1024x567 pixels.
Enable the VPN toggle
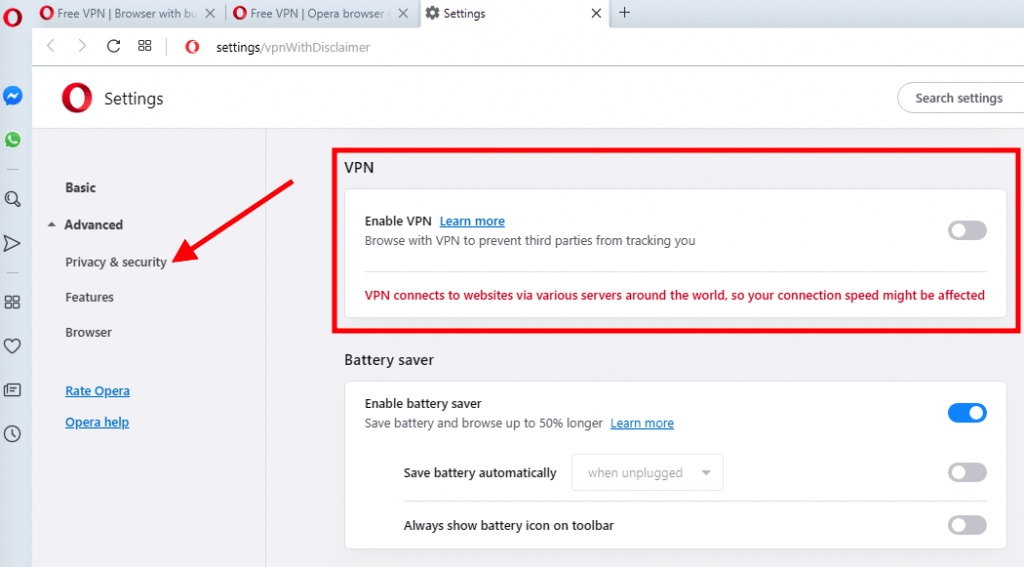(967, 230)
